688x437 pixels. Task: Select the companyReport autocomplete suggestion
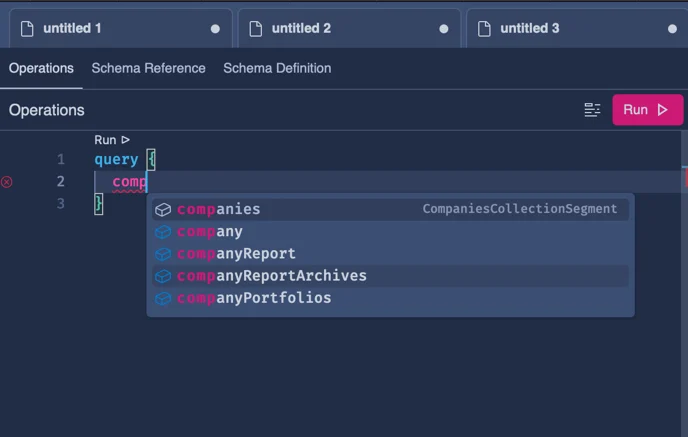[x=391, y=254]
